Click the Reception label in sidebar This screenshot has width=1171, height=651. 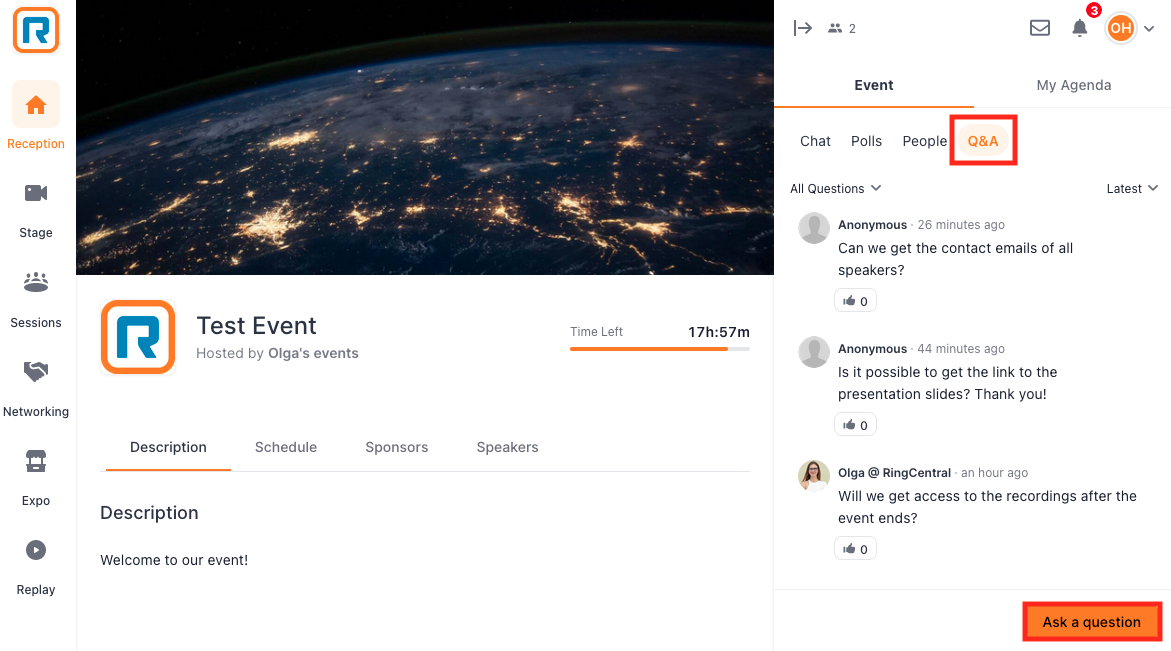(x=36, y=143)
